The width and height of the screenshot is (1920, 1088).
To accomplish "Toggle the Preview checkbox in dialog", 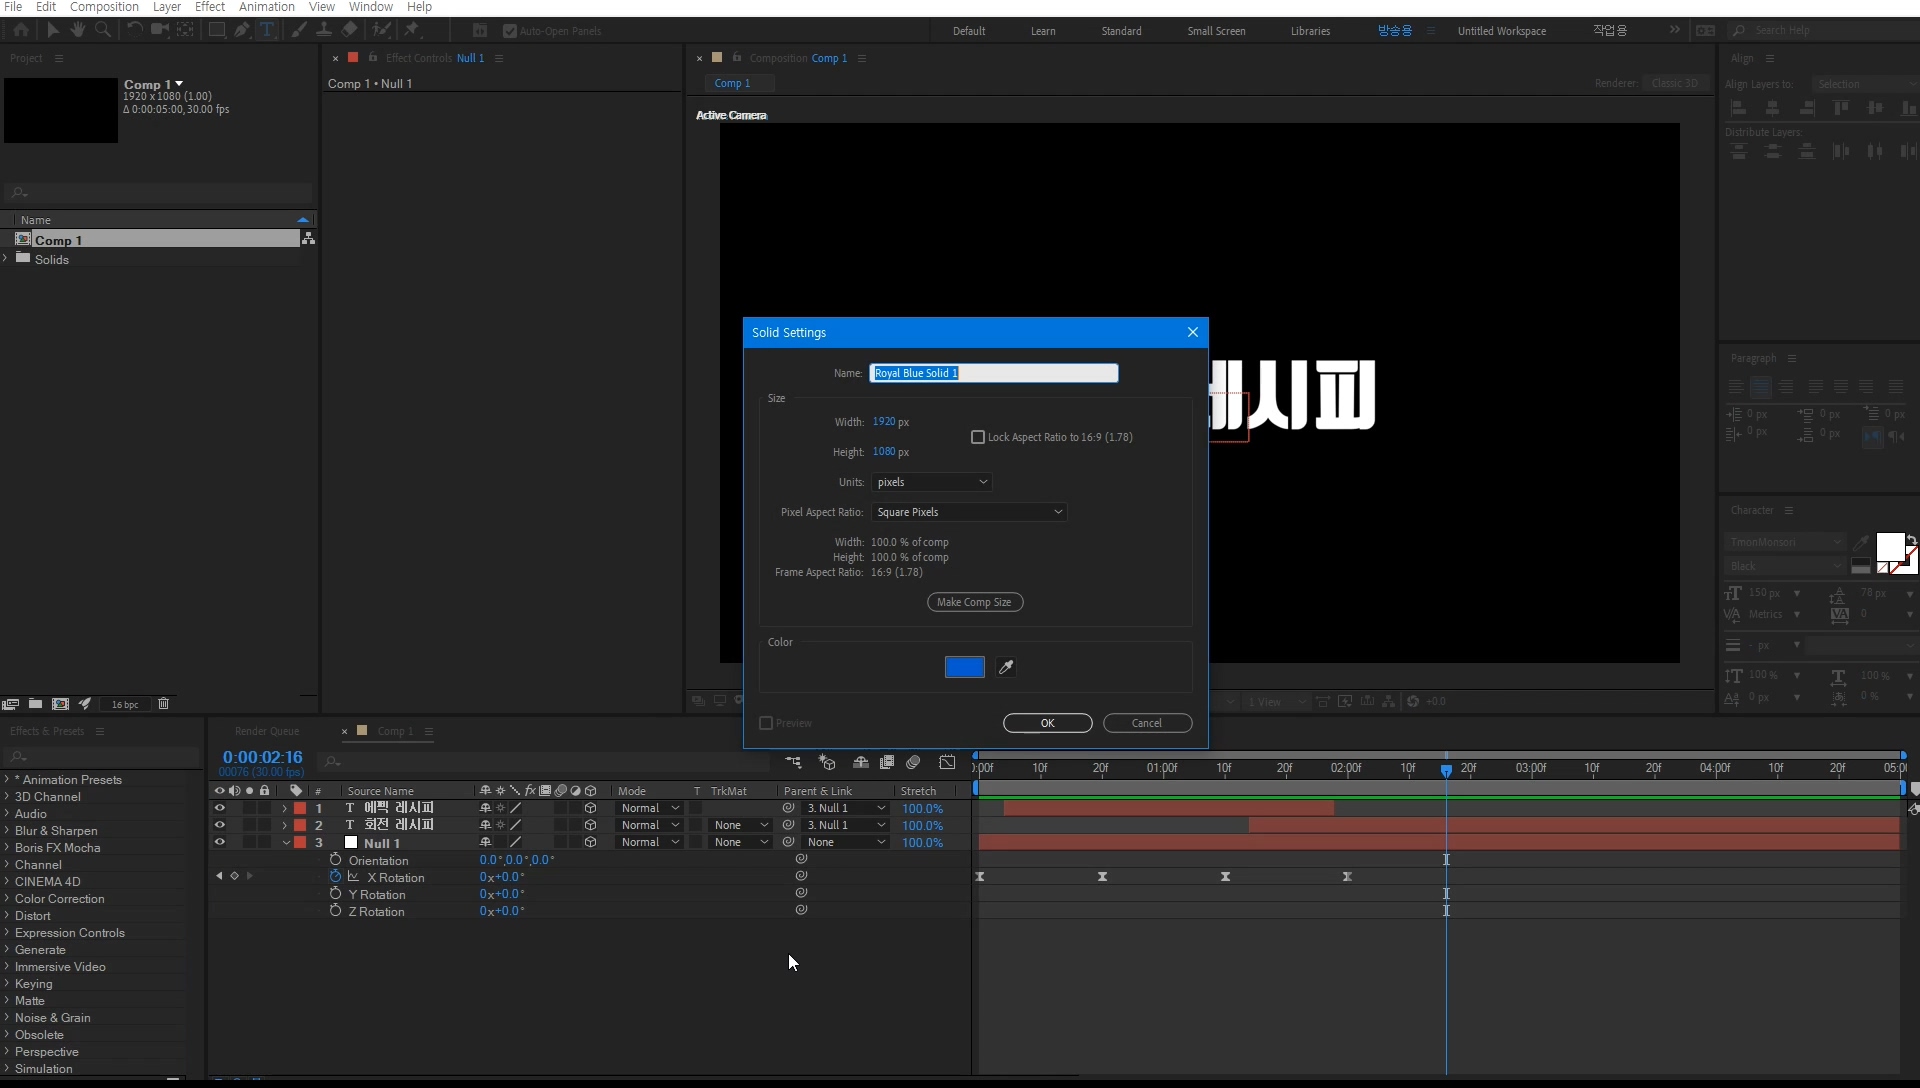I will pyautogui.click(x=766, y=723).
